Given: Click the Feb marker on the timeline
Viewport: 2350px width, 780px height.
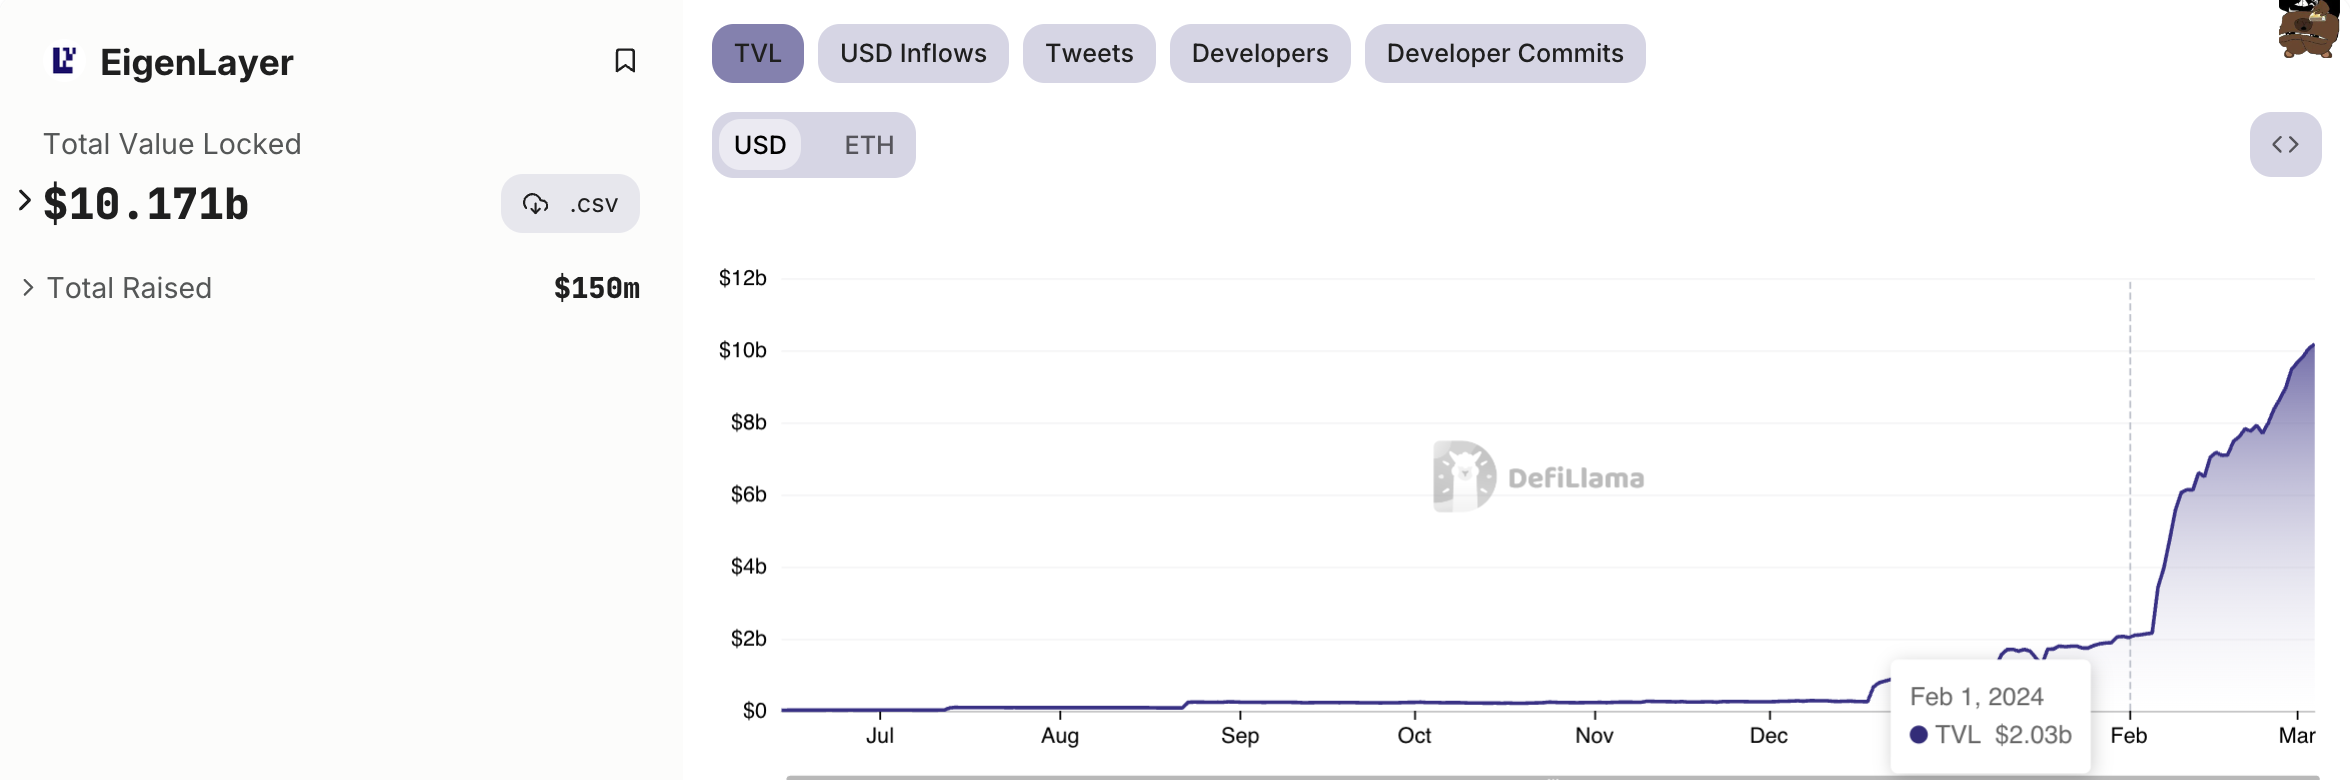Looking at the screenshot, I should (2129, 735).
